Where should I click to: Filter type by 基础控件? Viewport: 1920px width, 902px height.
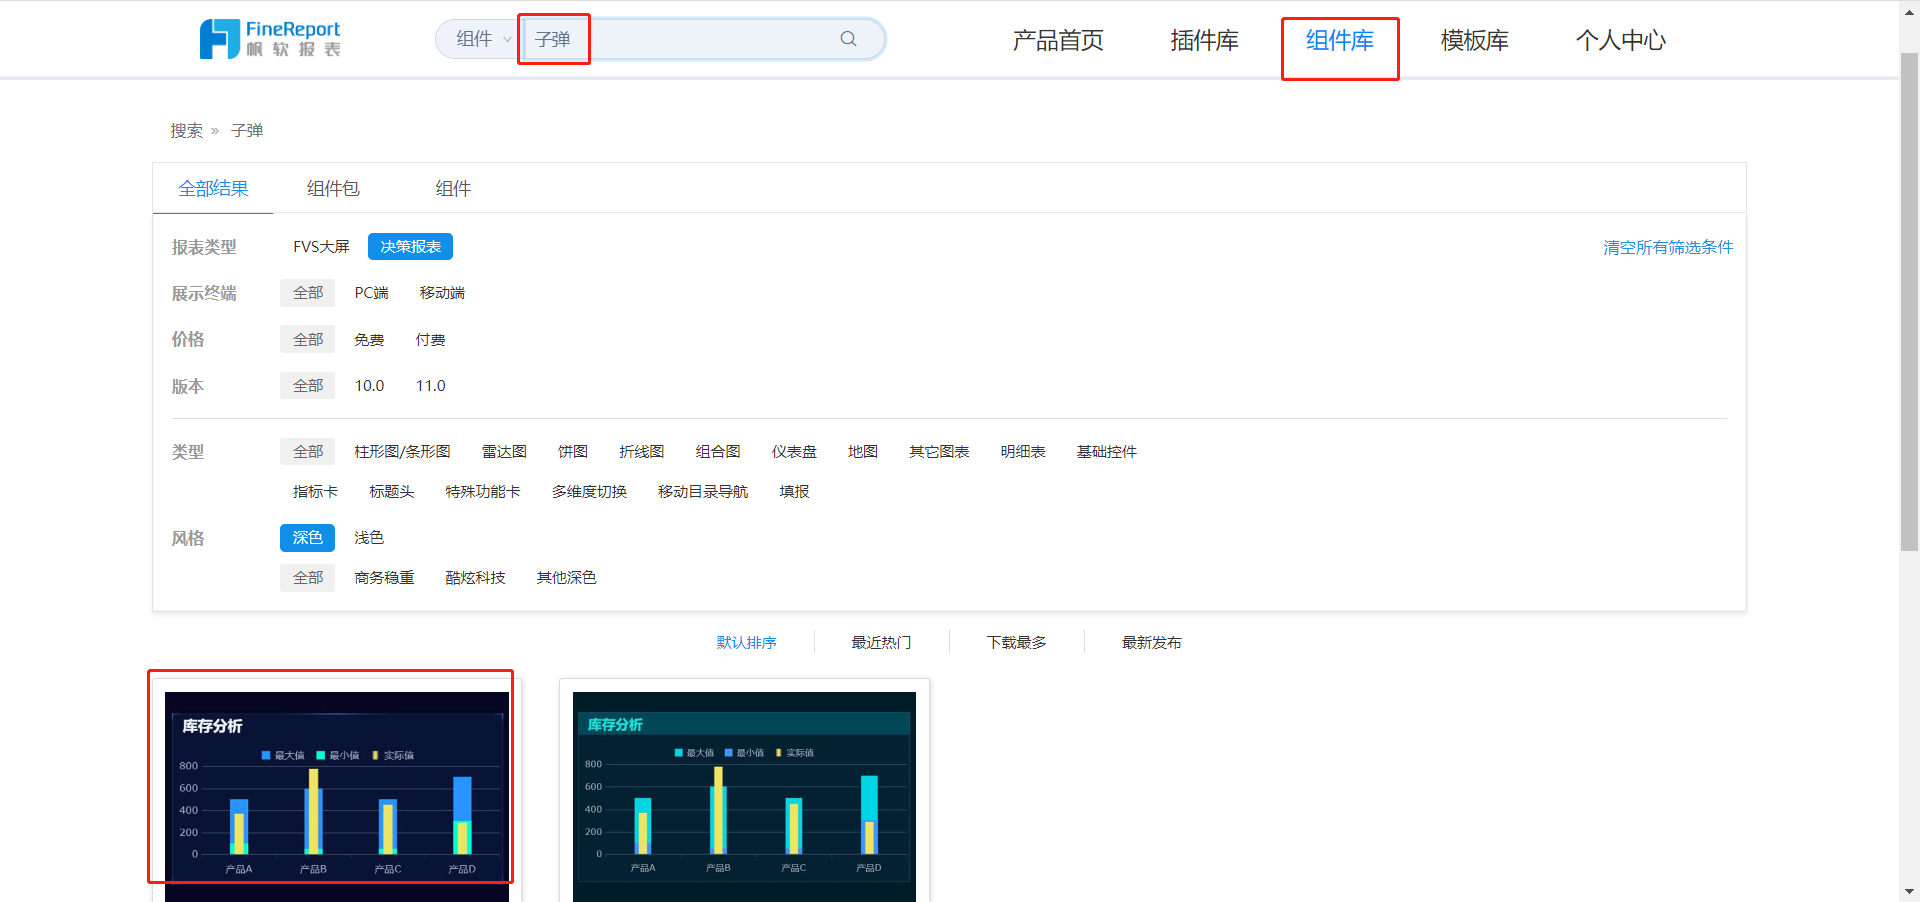[x=1107, y=452]
